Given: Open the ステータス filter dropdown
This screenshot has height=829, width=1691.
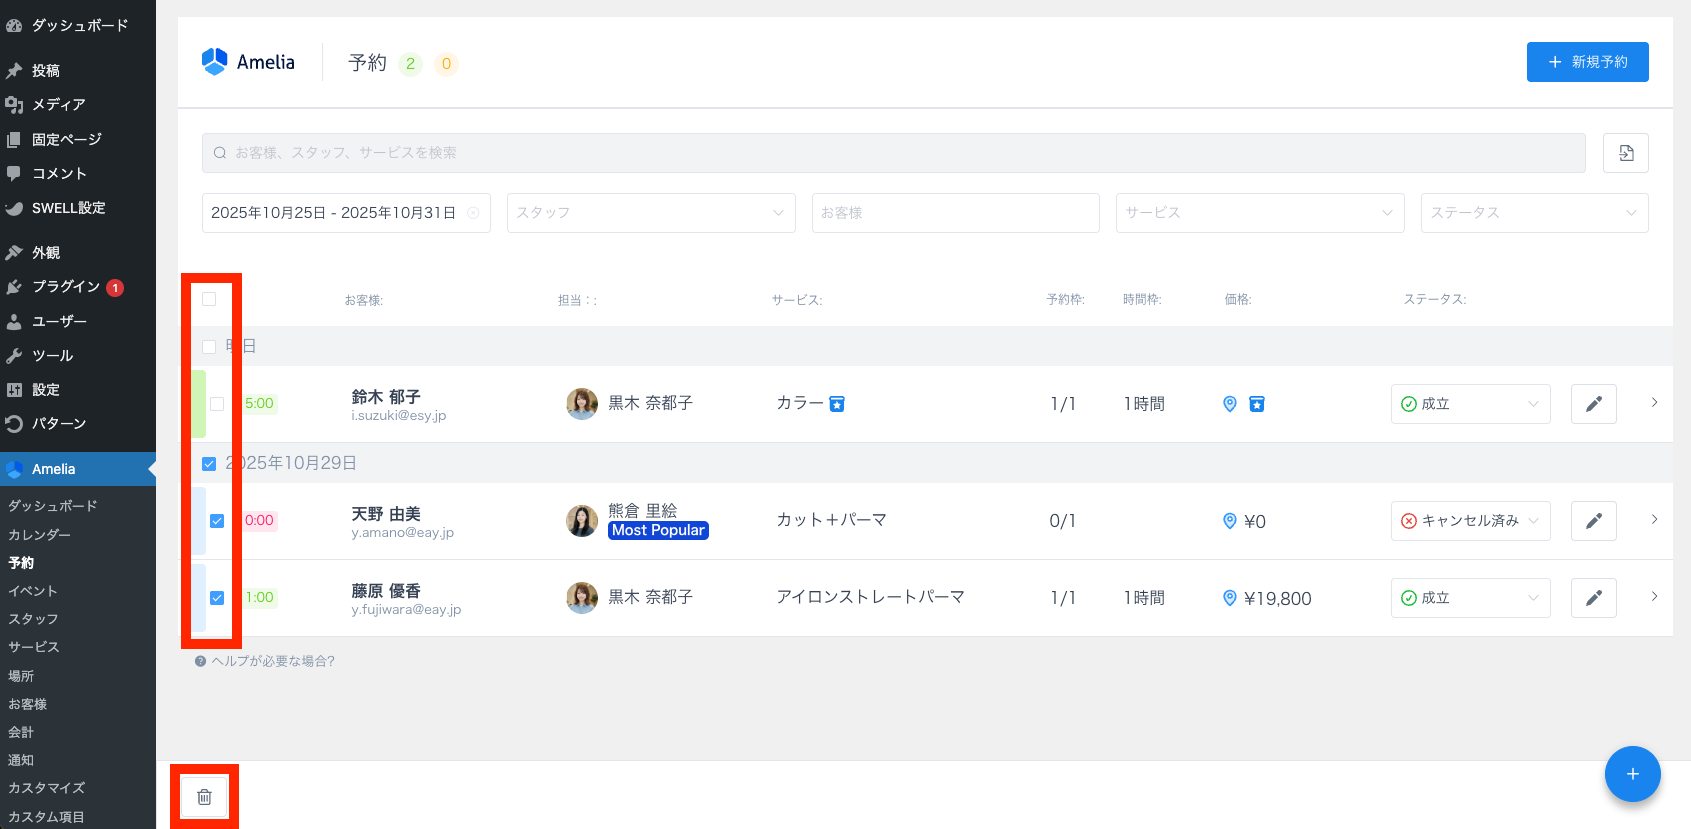Looking at the screenshot, I should click(1533, 213).
